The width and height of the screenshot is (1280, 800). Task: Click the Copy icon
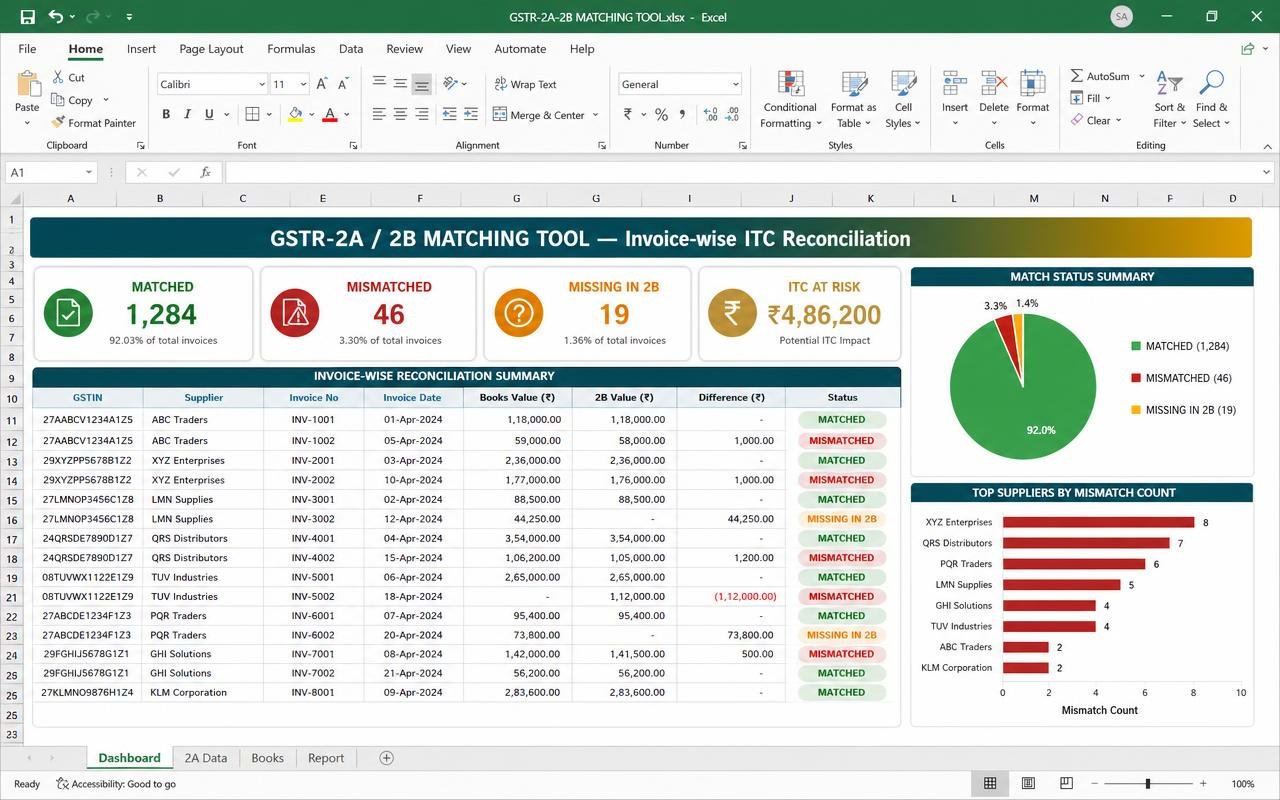(x=57, y=100)
